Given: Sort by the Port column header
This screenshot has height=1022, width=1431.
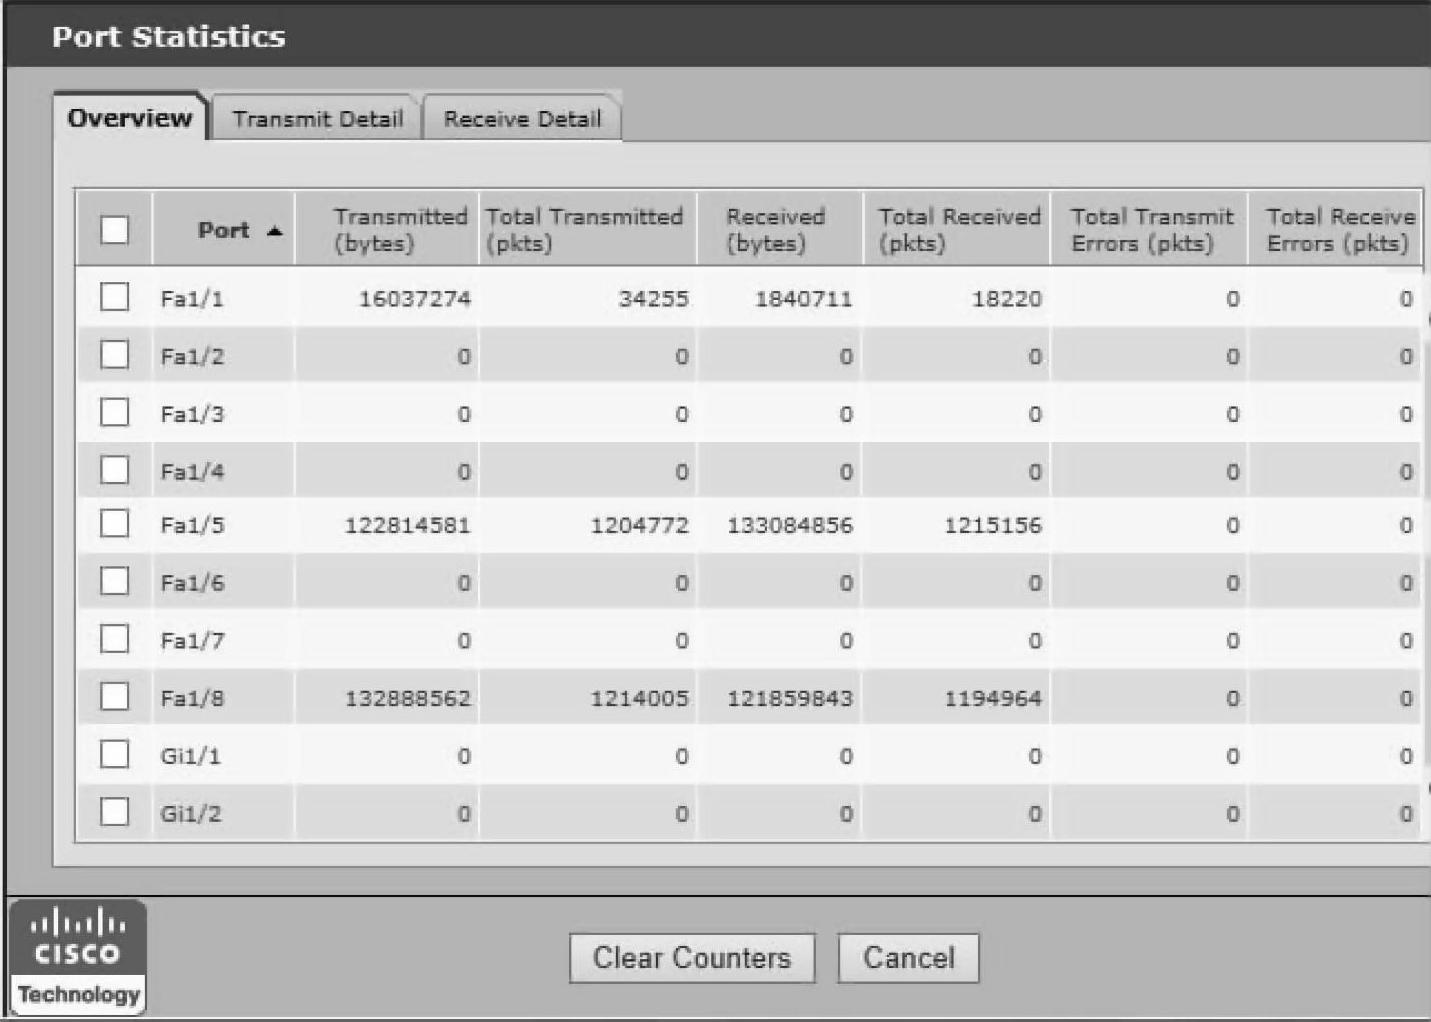Looking at the screenshot, I should click(224, 230).
